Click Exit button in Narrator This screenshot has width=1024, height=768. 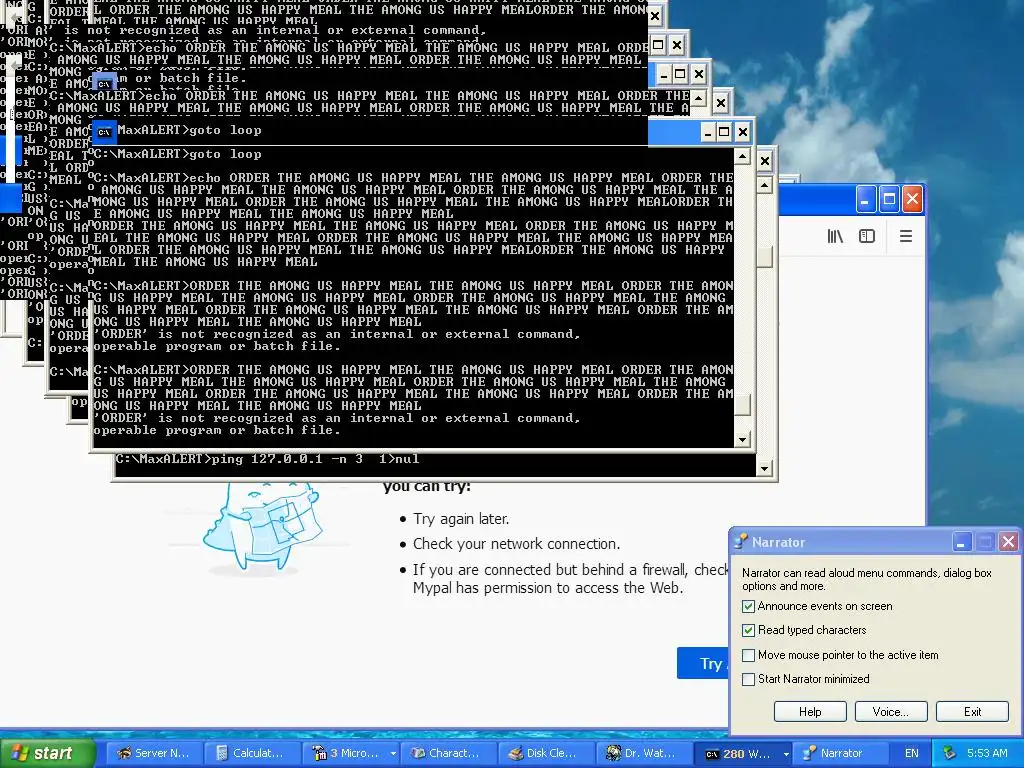coord(972,711)
